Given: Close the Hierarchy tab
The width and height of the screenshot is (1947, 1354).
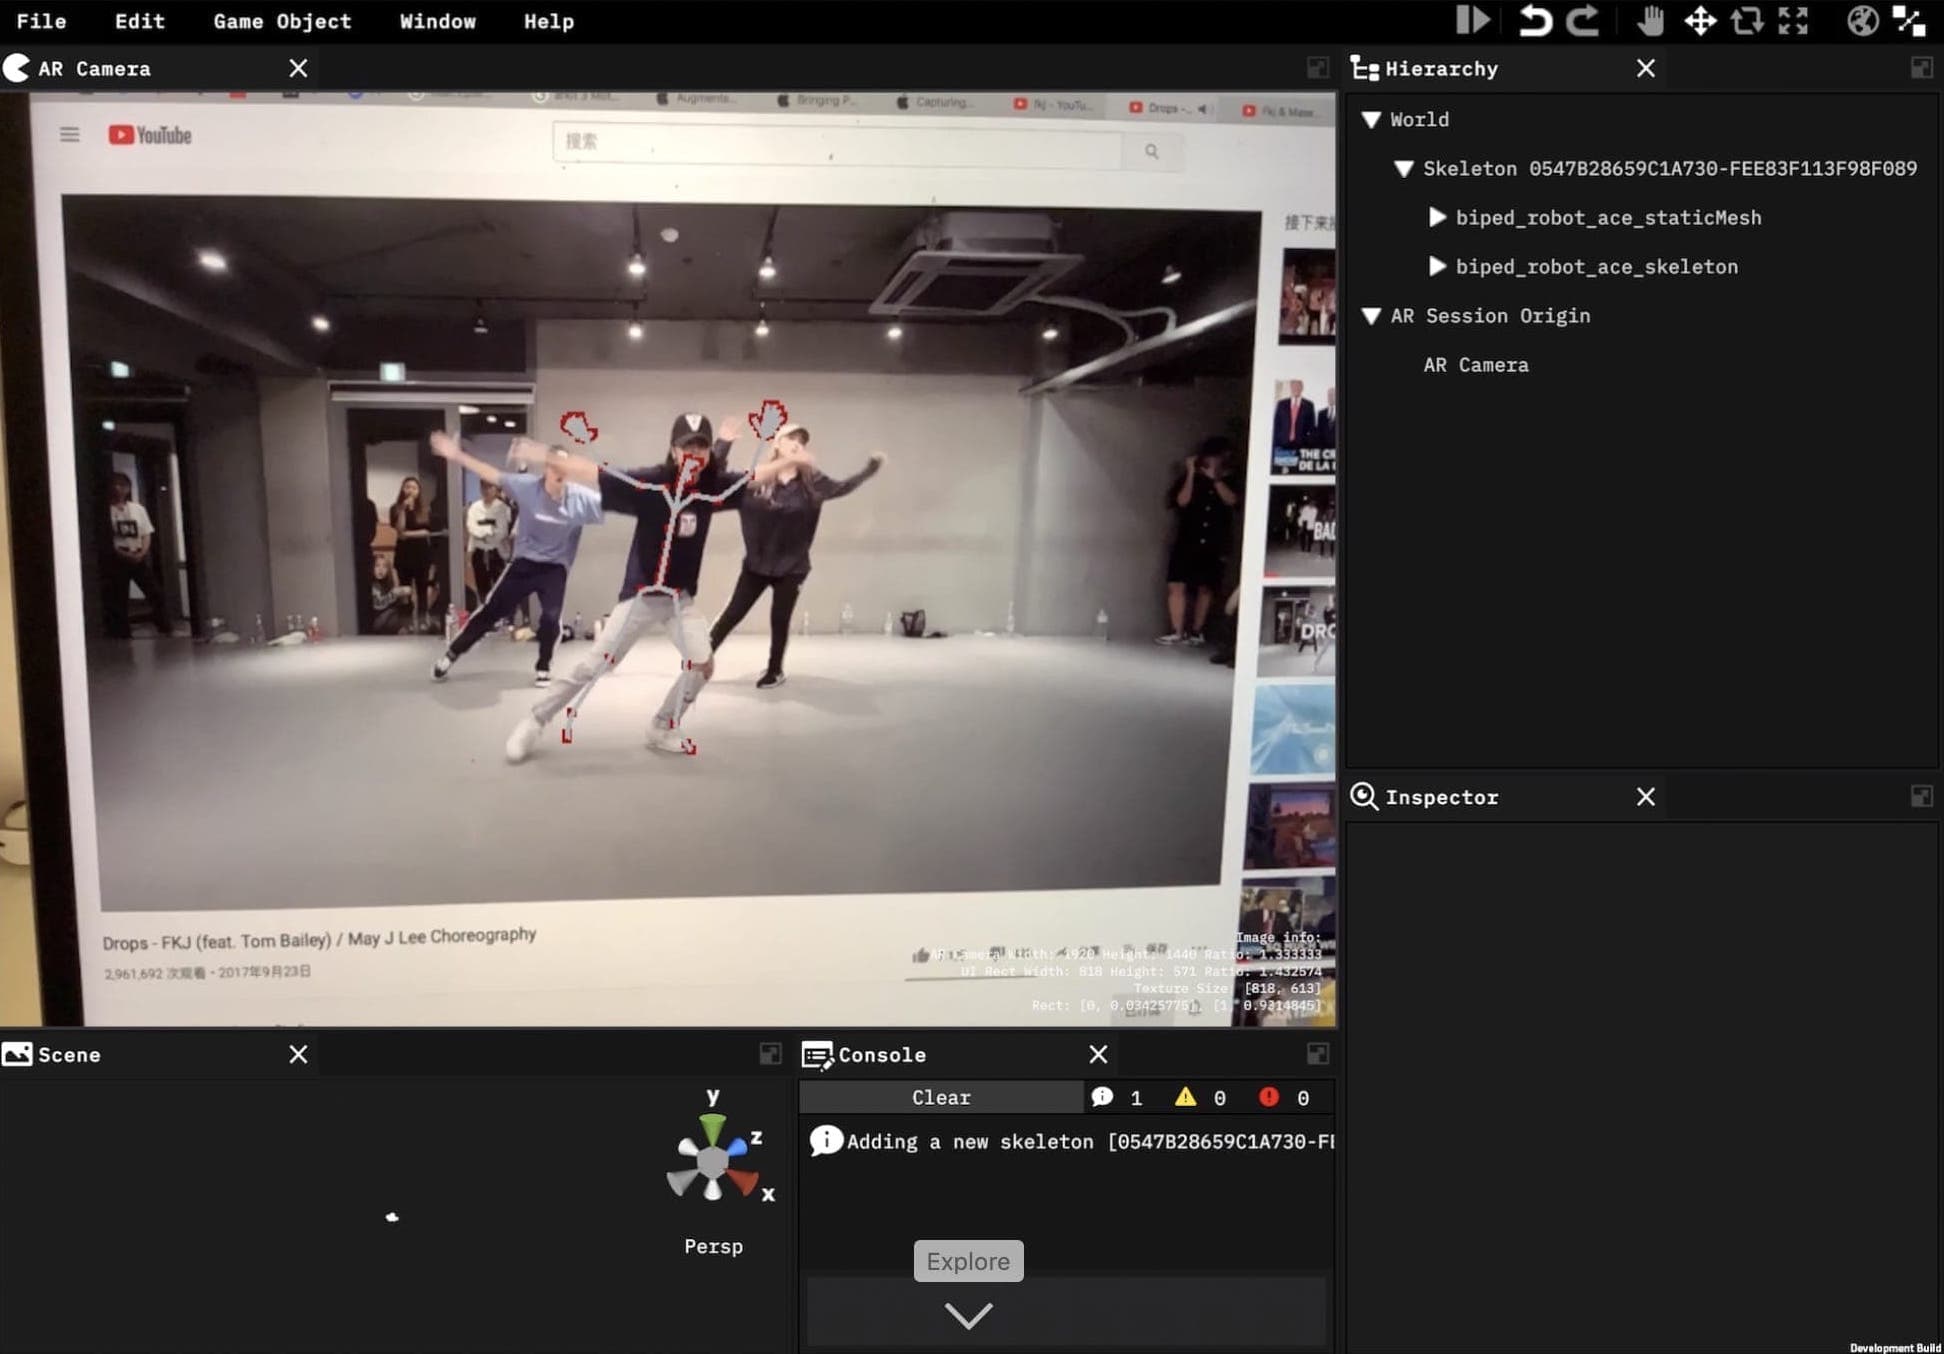Looking at the screenshot, I should click(x=1645, y=68).
